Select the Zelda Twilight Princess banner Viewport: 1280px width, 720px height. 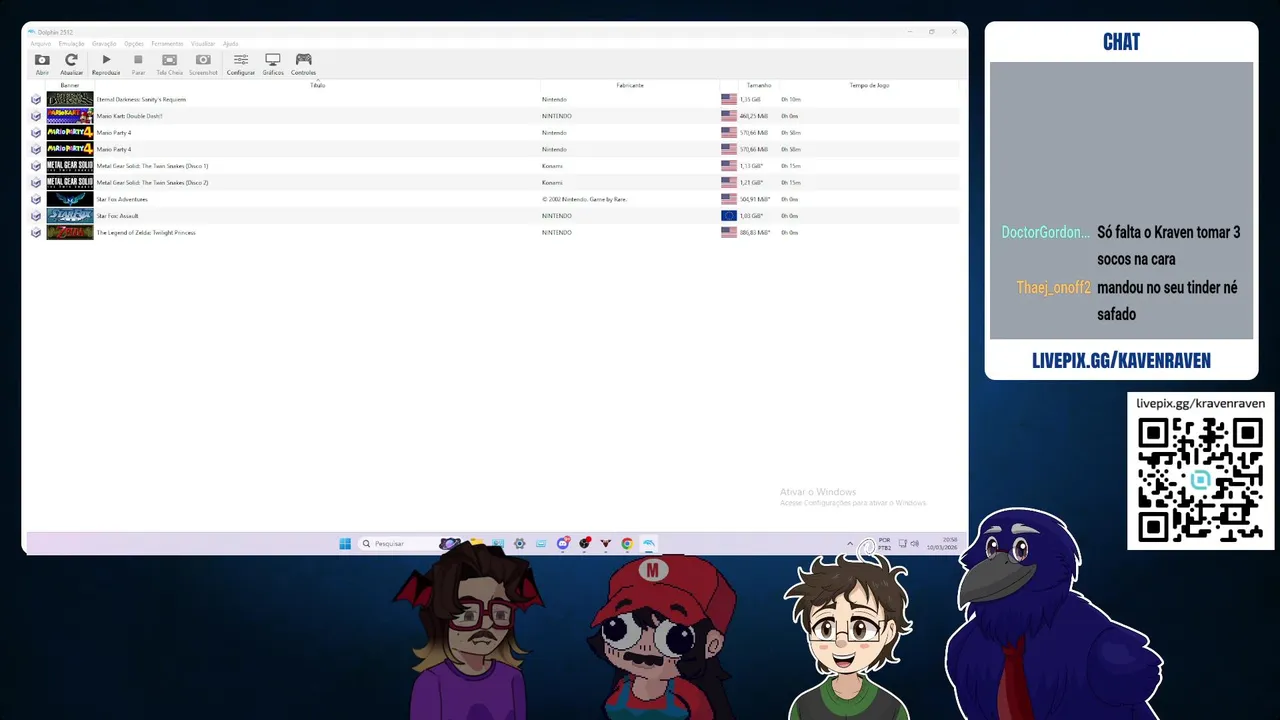point(70,232)
